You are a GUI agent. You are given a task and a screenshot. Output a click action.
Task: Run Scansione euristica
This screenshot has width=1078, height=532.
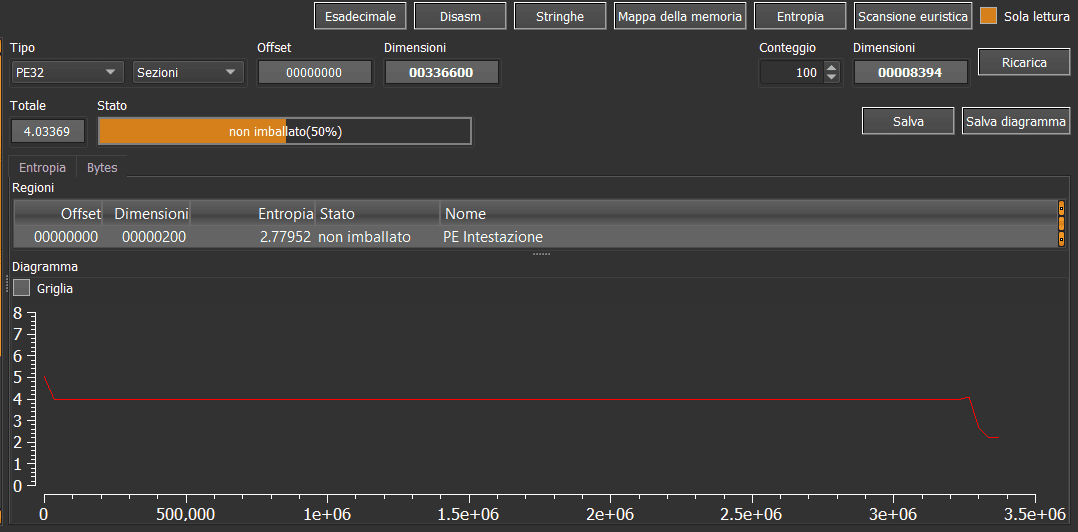[x=913, y=16]
